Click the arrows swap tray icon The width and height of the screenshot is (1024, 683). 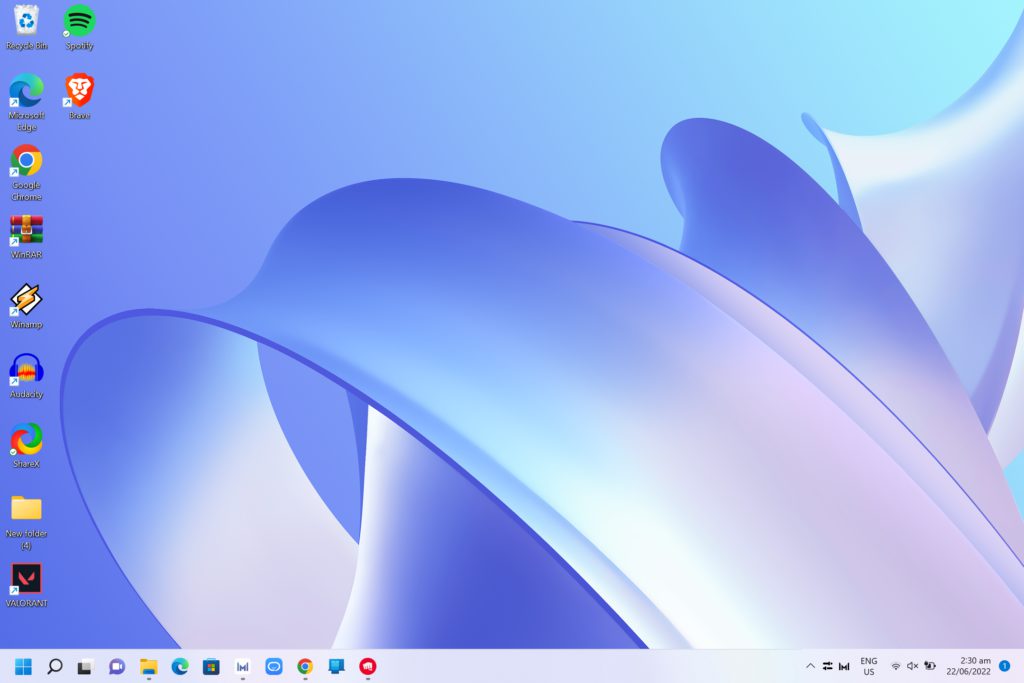click(827, 666)
